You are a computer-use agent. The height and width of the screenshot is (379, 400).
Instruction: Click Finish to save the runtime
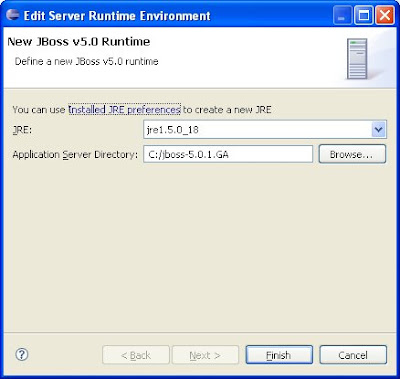click(279, 355)
